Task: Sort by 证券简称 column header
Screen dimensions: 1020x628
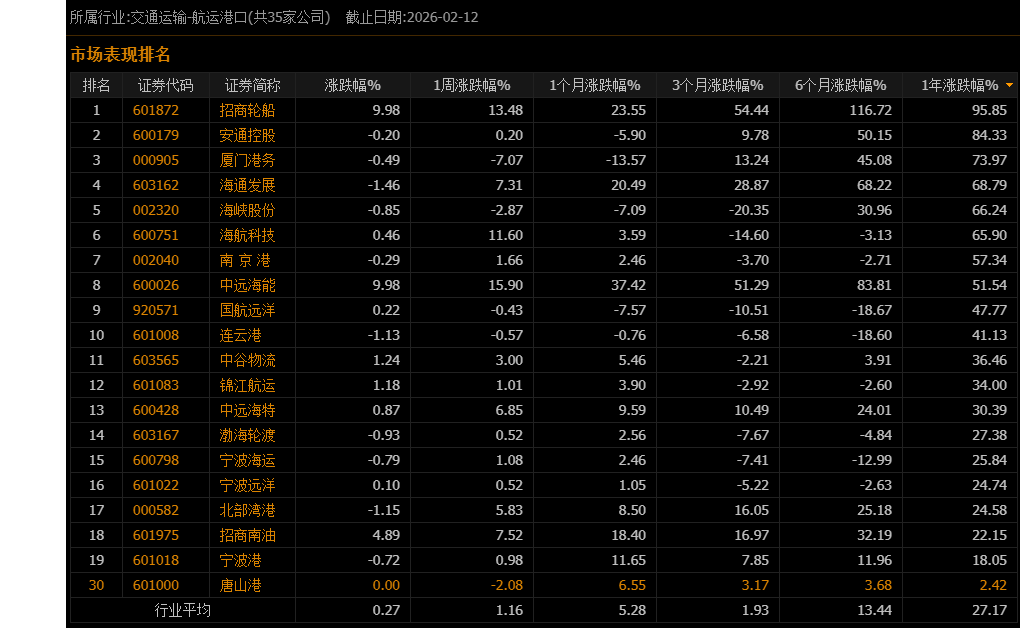Action: (x=252, y=85)
